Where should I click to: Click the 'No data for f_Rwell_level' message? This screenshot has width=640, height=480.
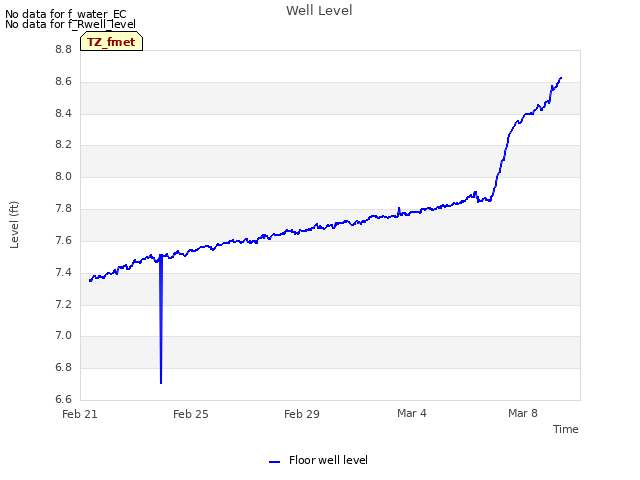tap(70, 24)
